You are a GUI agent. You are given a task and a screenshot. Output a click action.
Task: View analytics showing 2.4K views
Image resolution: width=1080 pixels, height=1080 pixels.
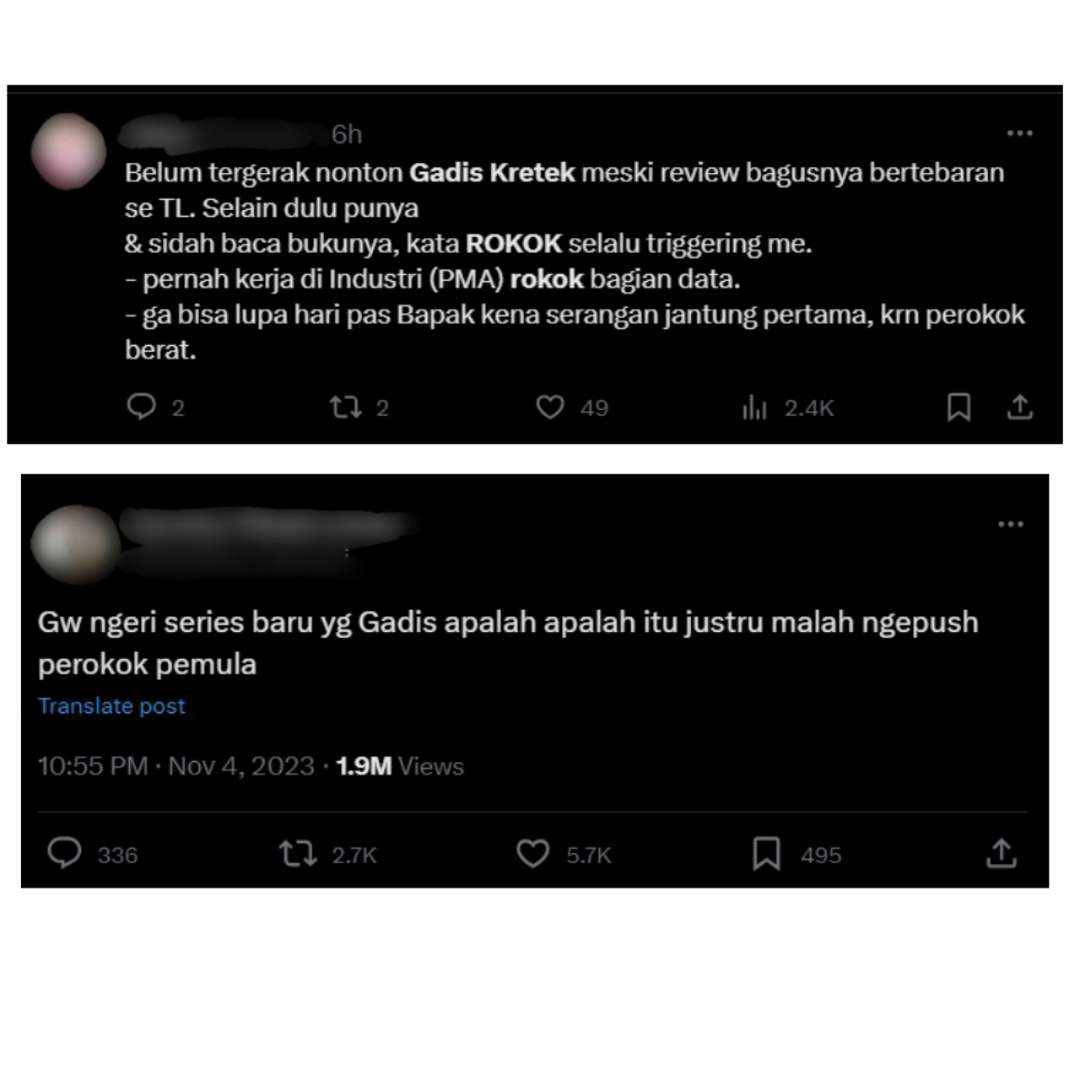point(755,408)
